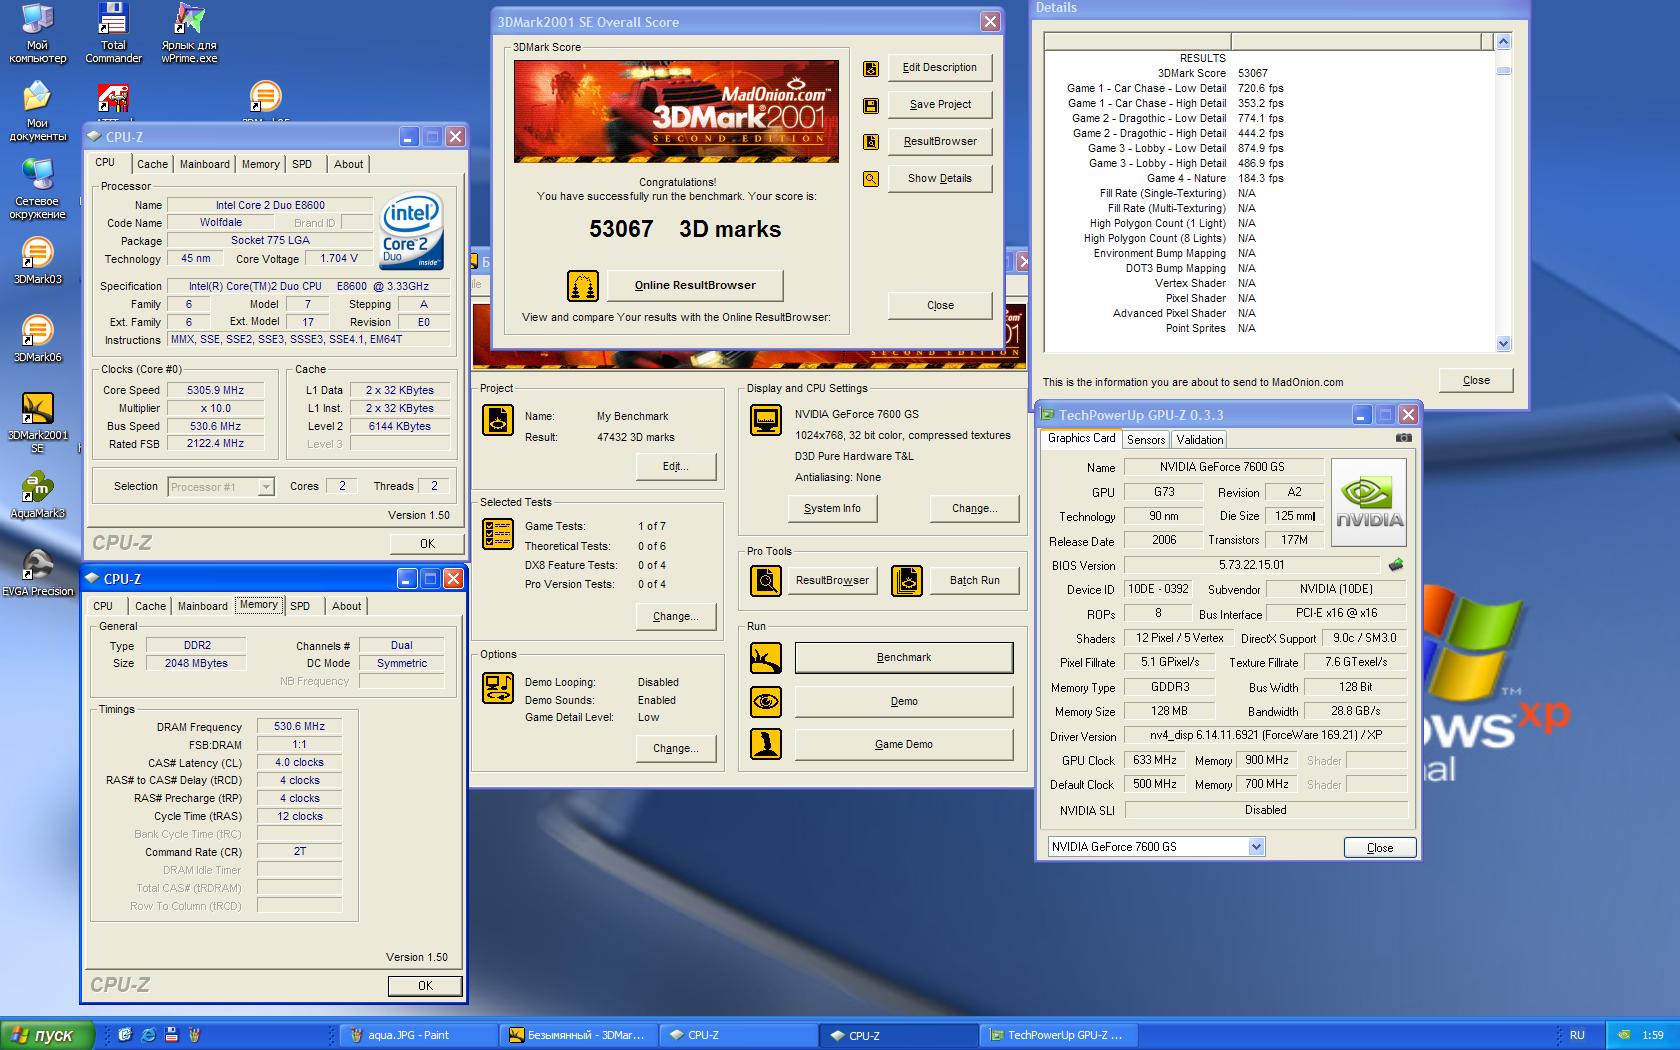Image resolution: width=1680 pixels, height=1050 pixels.
Task: Open the wPrime.exe shortcut icon
Action: pyautogui.click(x=189, y=32)
